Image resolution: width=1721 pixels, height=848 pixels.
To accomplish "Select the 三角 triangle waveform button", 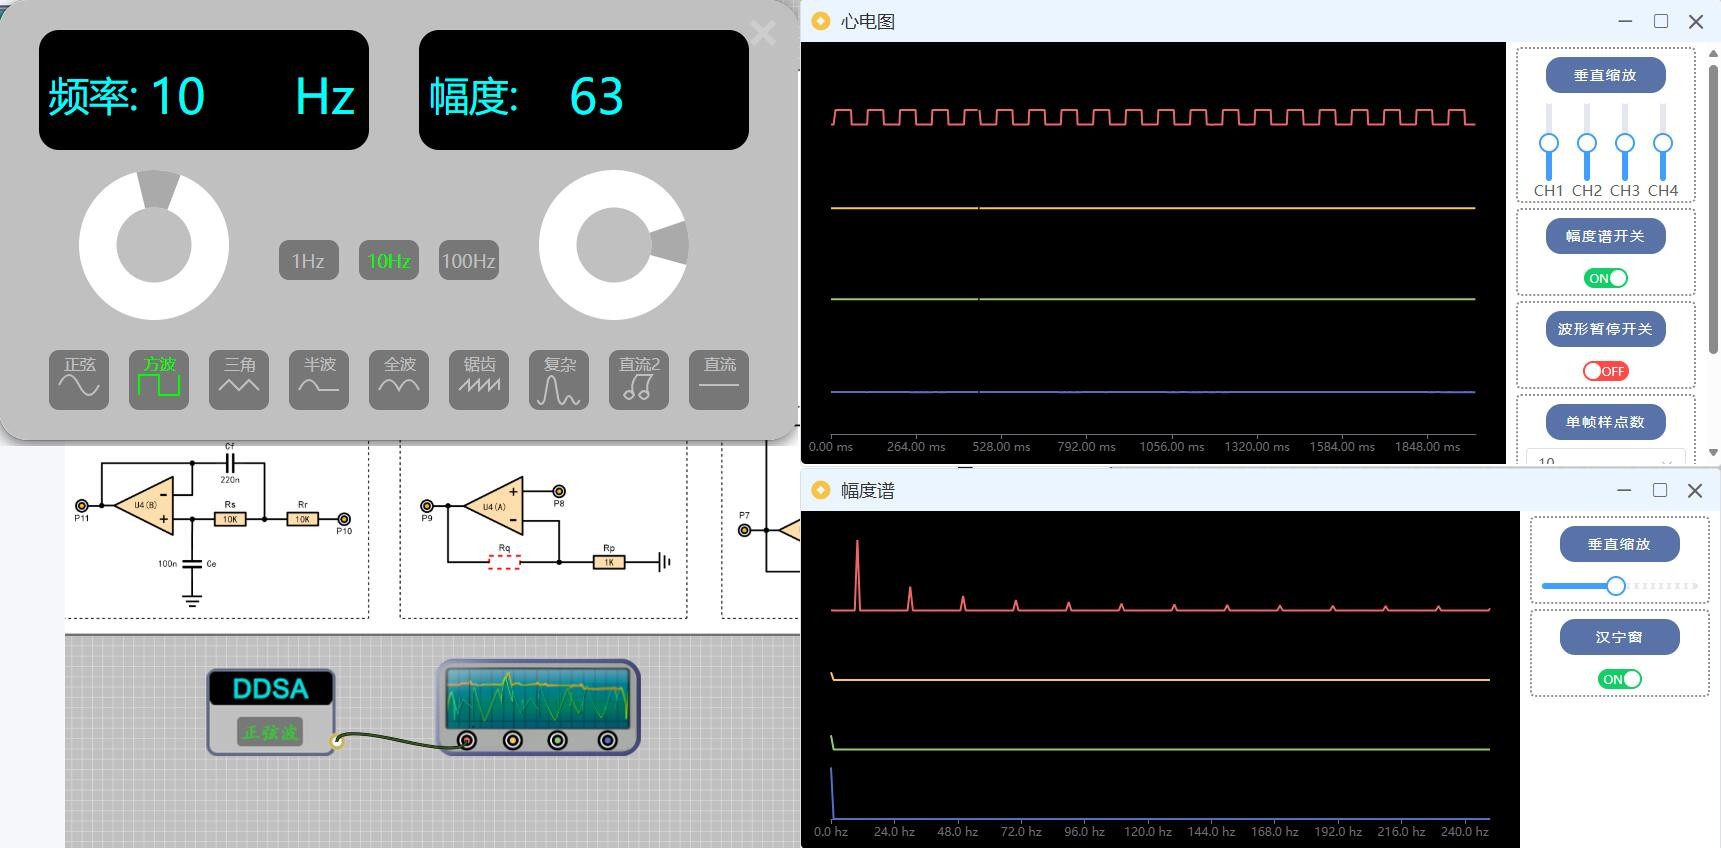I will [239, 380].
